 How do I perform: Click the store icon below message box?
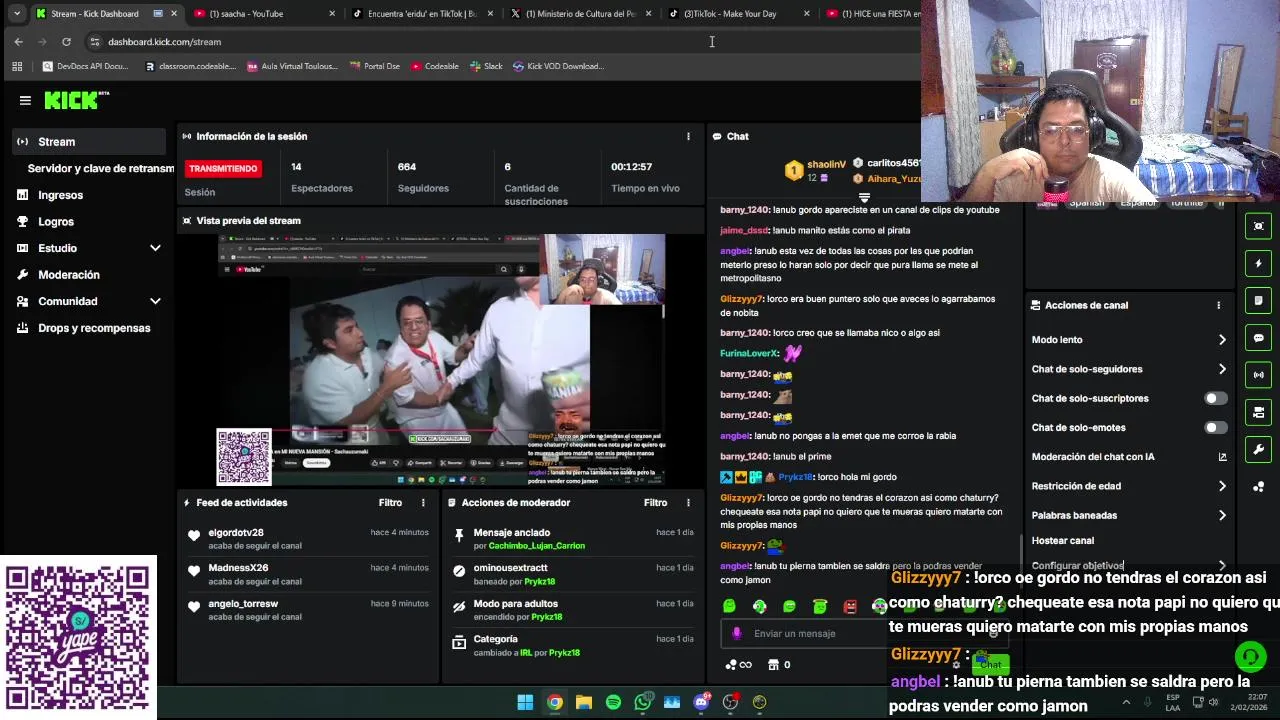(x=773, y=664)
